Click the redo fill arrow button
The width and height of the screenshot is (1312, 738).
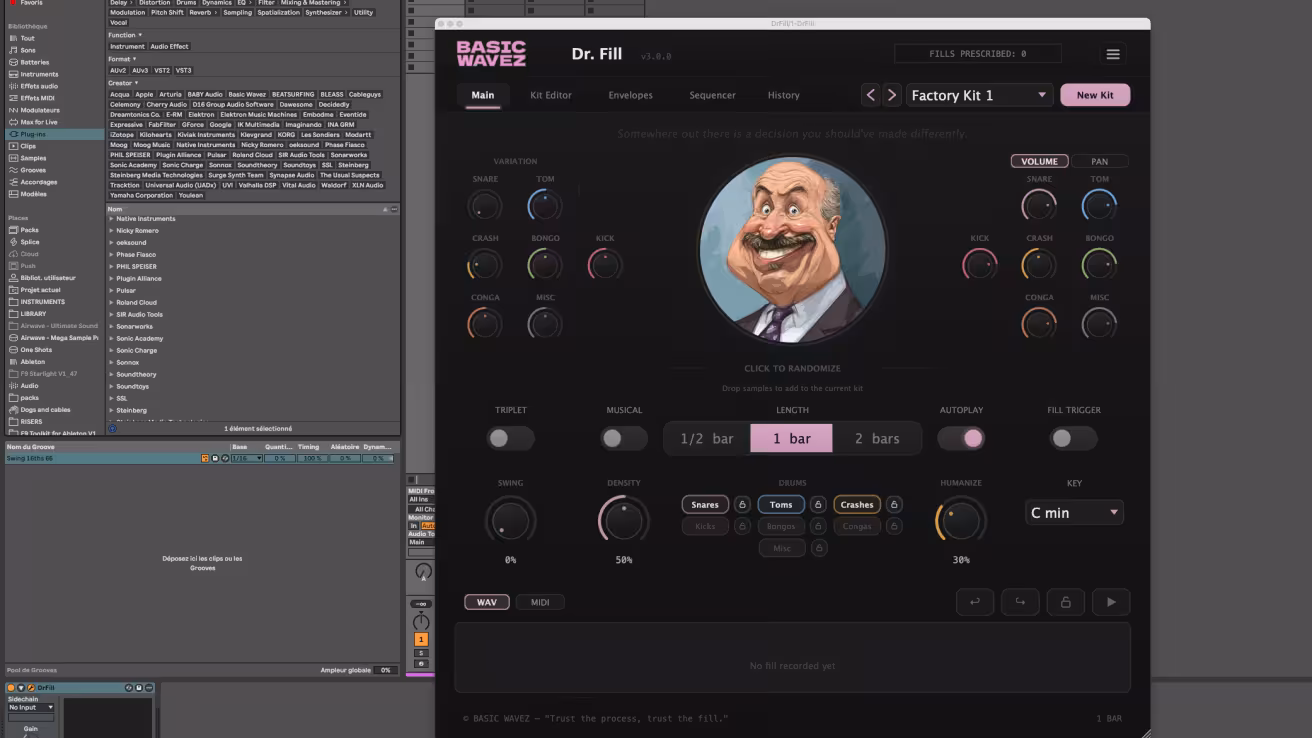[x=1020, y=602]
